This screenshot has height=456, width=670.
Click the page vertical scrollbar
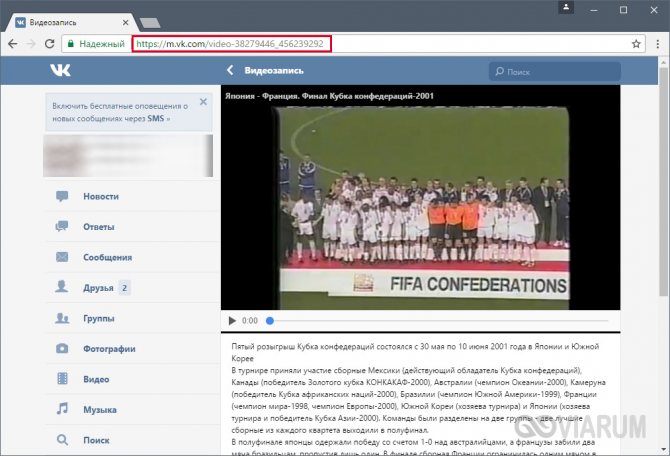click(x=663, y=182)
